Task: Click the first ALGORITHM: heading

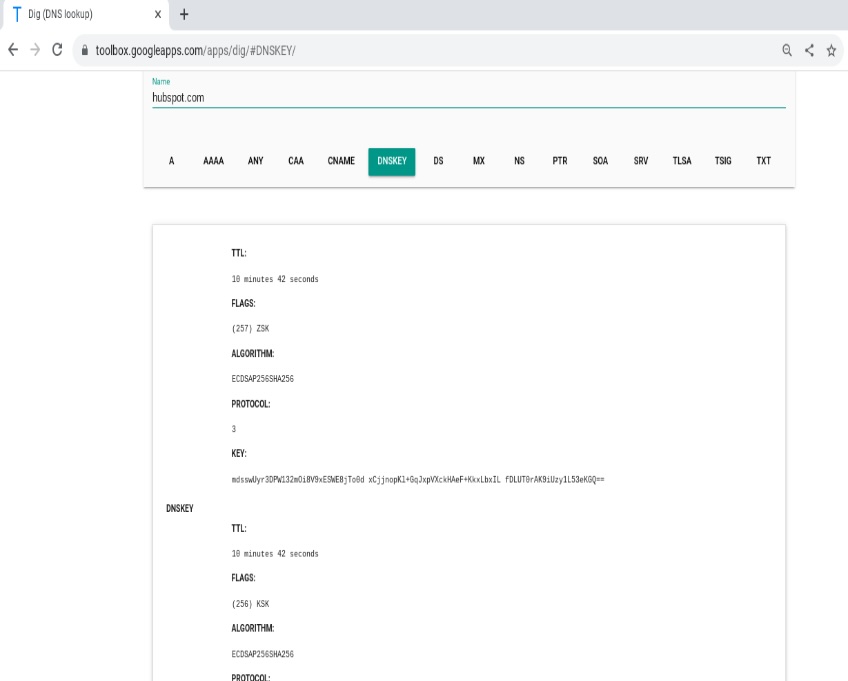Action: click(253, 354)
